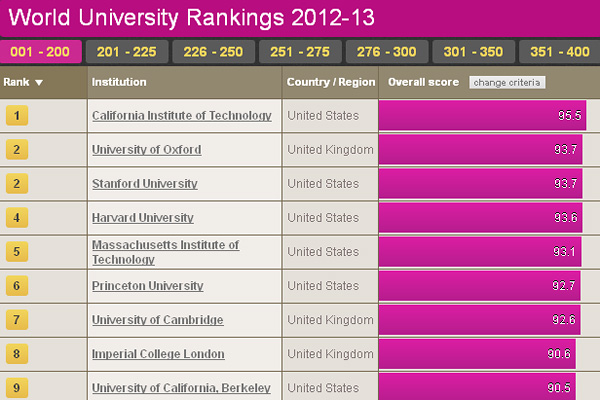This screenshot has height=400, width=600.
Task: Click the rank 8 yellow badge
Action: coord(19,354)
